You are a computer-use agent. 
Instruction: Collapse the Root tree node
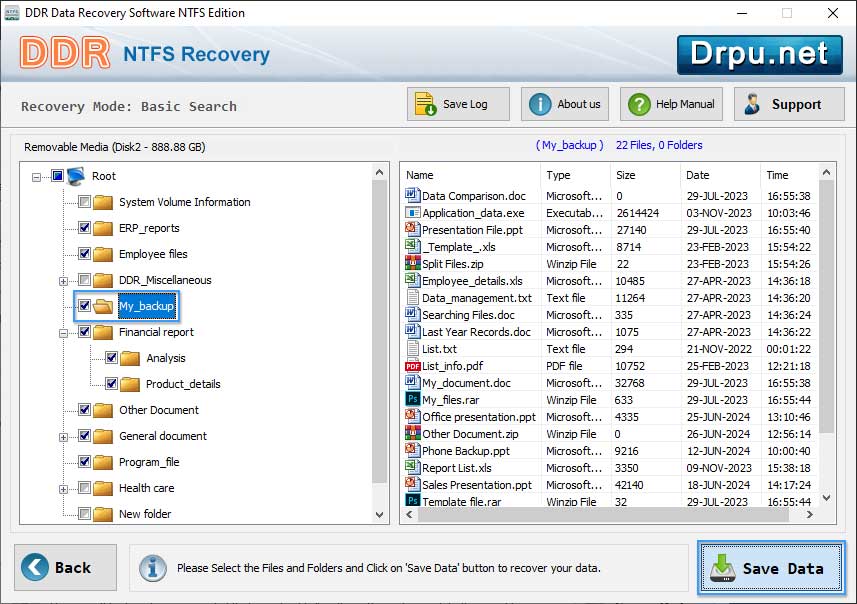click(x=36, y=177)
